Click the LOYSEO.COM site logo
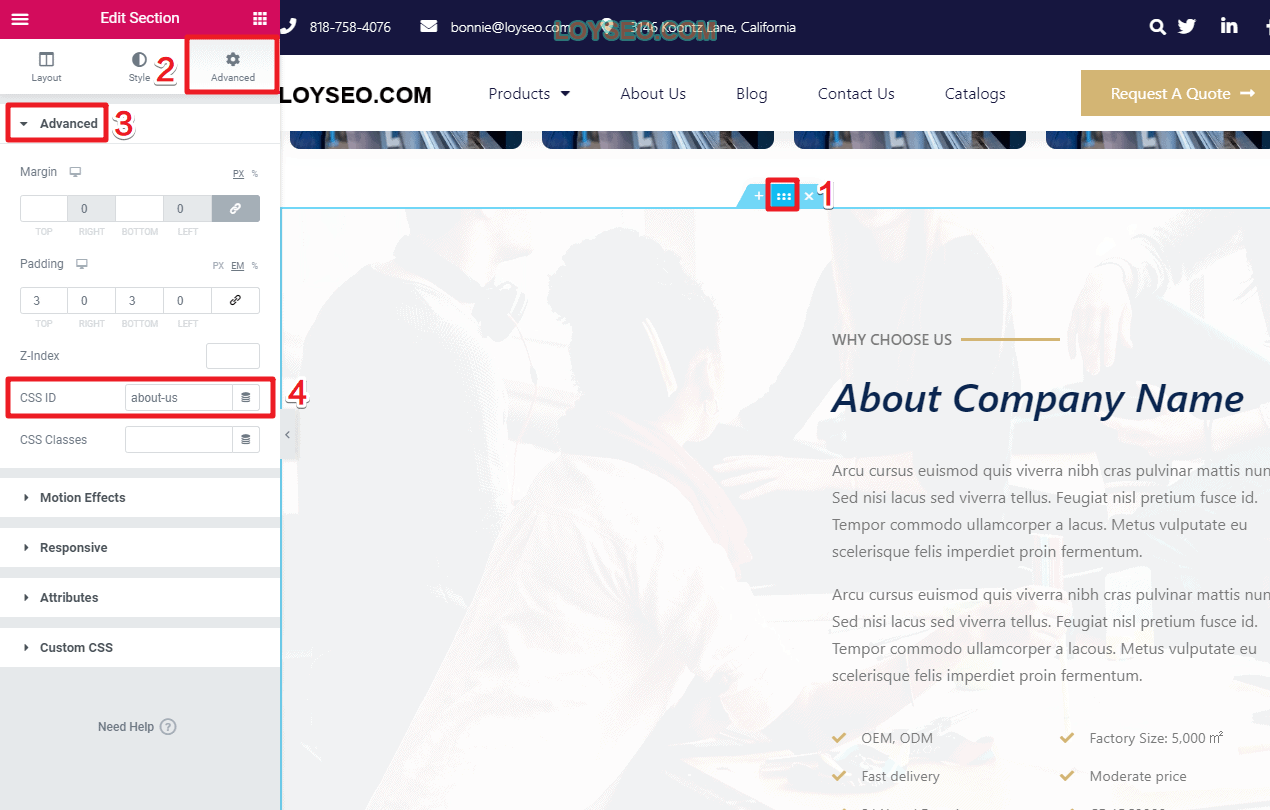1270x810 pixels. (x=356, y=95)
